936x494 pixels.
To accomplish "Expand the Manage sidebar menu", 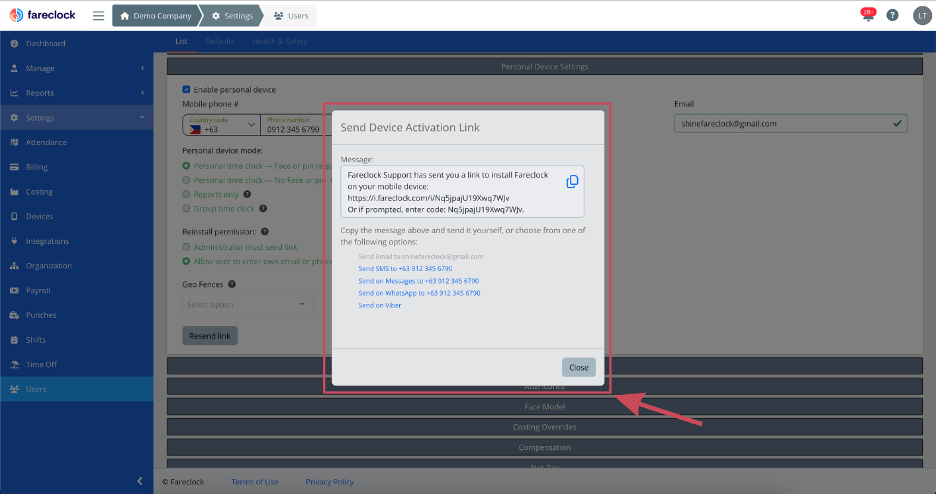I will click(x=76, y=68).
